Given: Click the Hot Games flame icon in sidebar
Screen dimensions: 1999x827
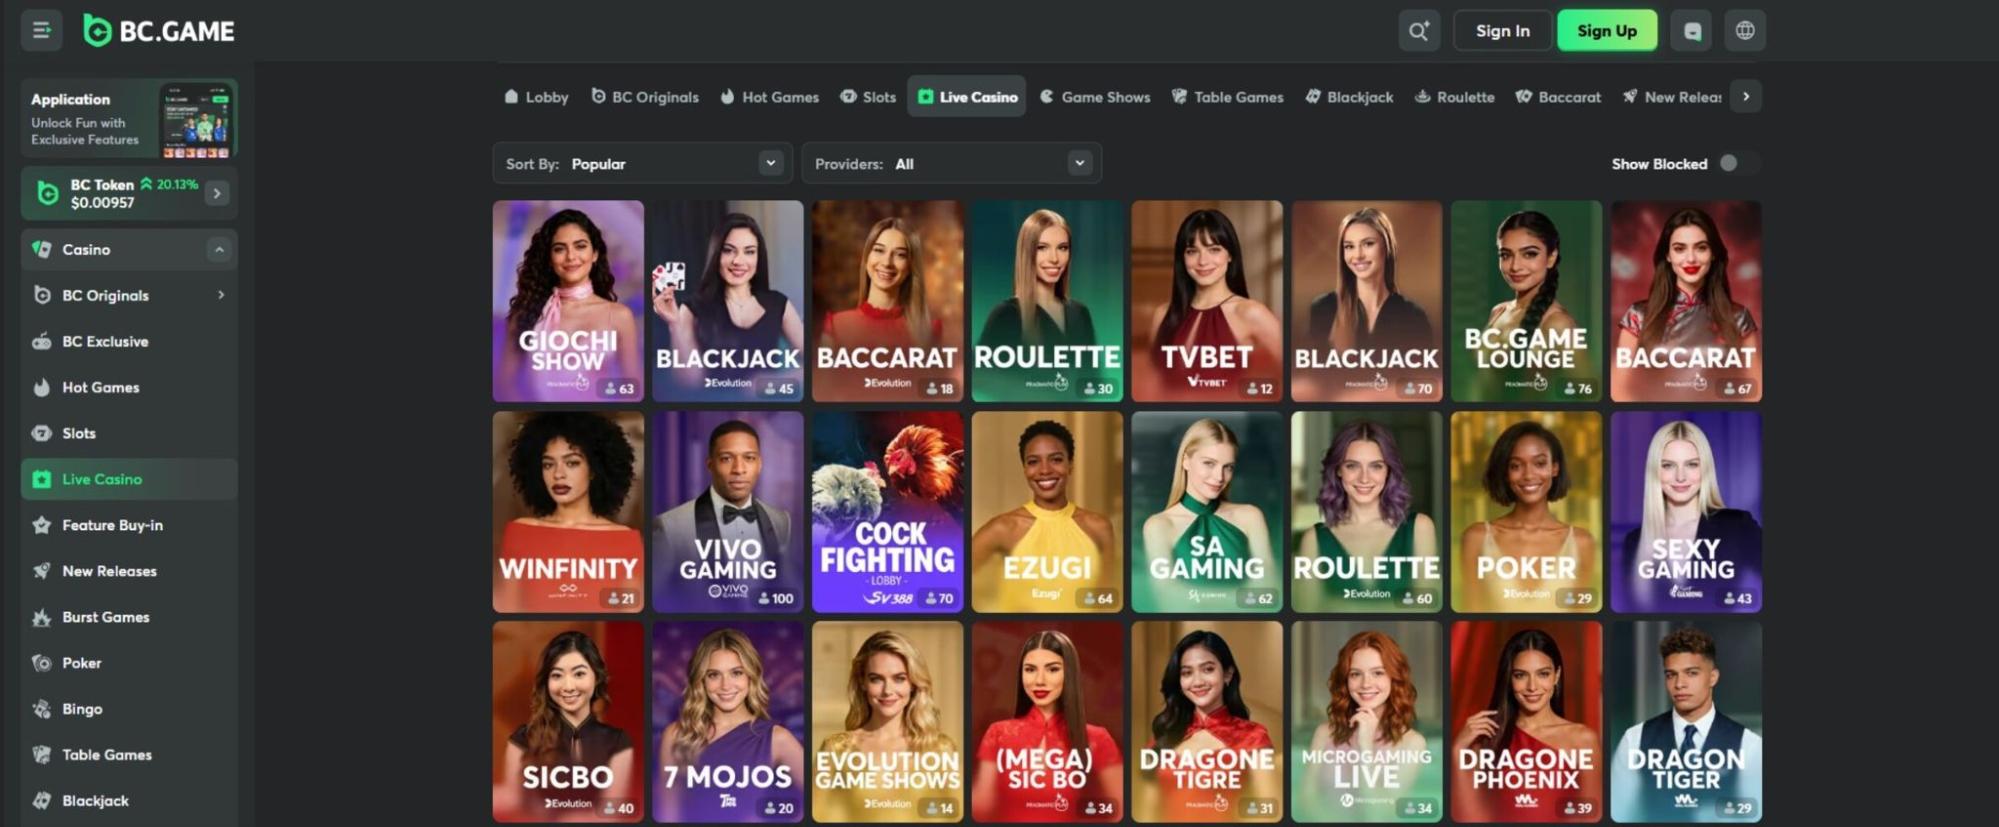Looking at the screenshot, I should pyautogui.click(x=42, y=387).
